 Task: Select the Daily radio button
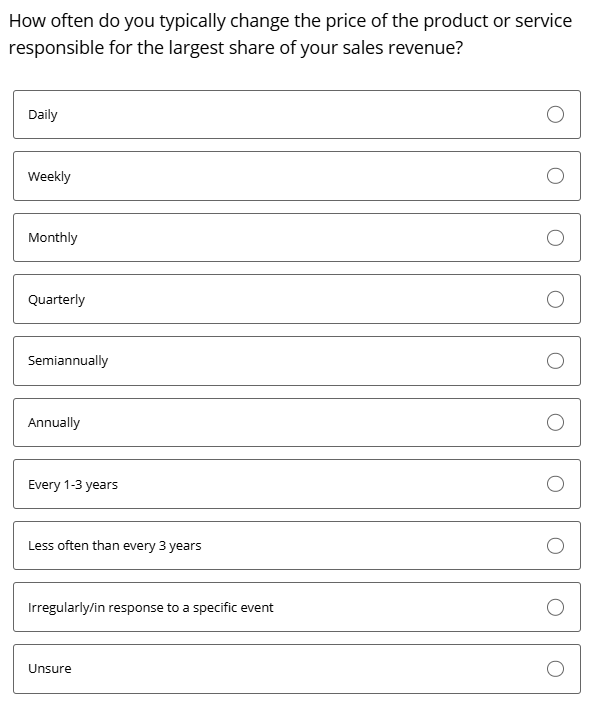[x=555, y=114]
